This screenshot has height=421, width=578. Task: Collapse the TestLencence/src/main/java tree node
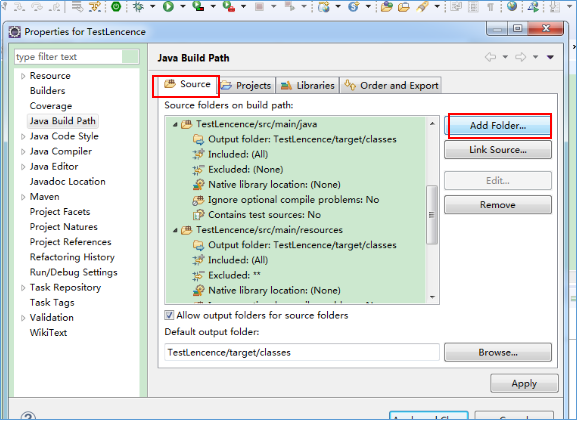point(175,125)
